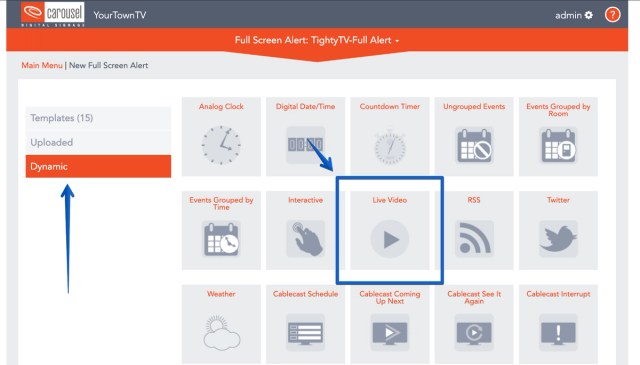This screenshot has width=640, height=365.
Task: Select Cablecast Coming Up Next icon
Action: tap(390, 333)
